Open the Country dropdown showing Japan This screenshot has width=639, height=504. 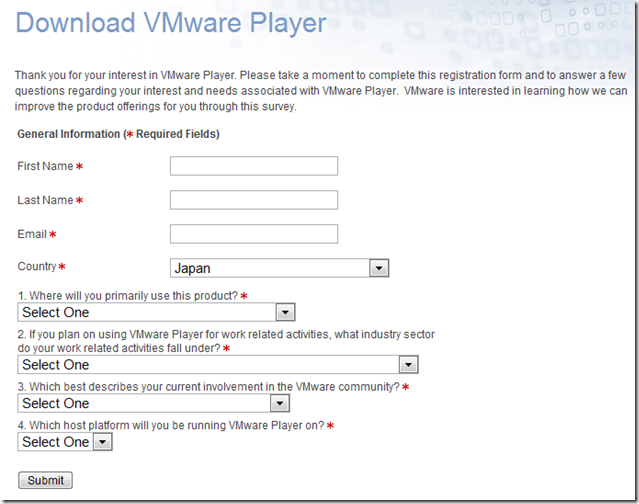tap(280, 268)
